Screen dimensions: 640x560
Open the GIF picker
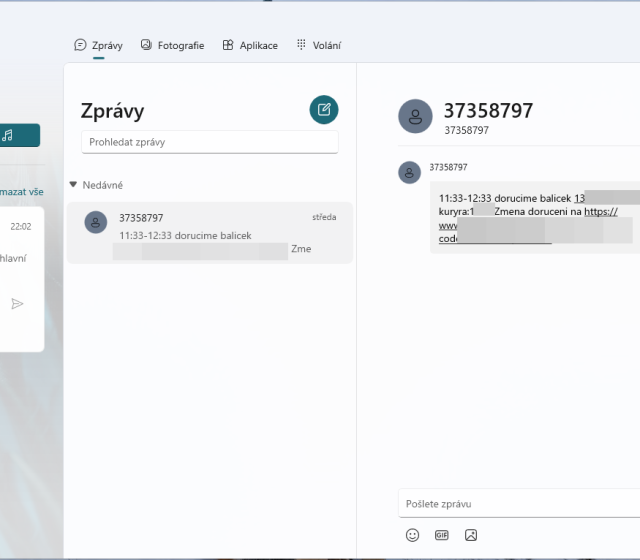point(442,535)
